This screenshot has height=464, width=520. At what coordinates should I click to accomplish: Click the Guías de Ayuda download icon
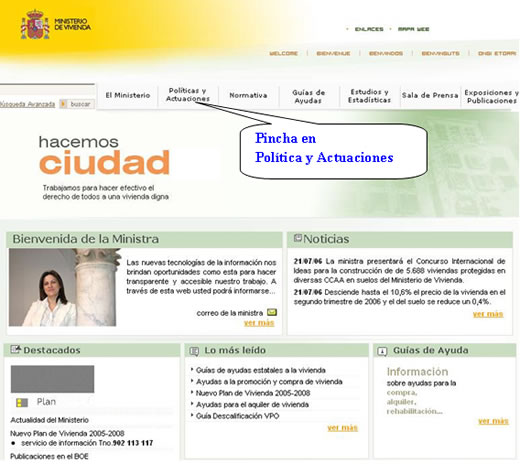[382, 351]
